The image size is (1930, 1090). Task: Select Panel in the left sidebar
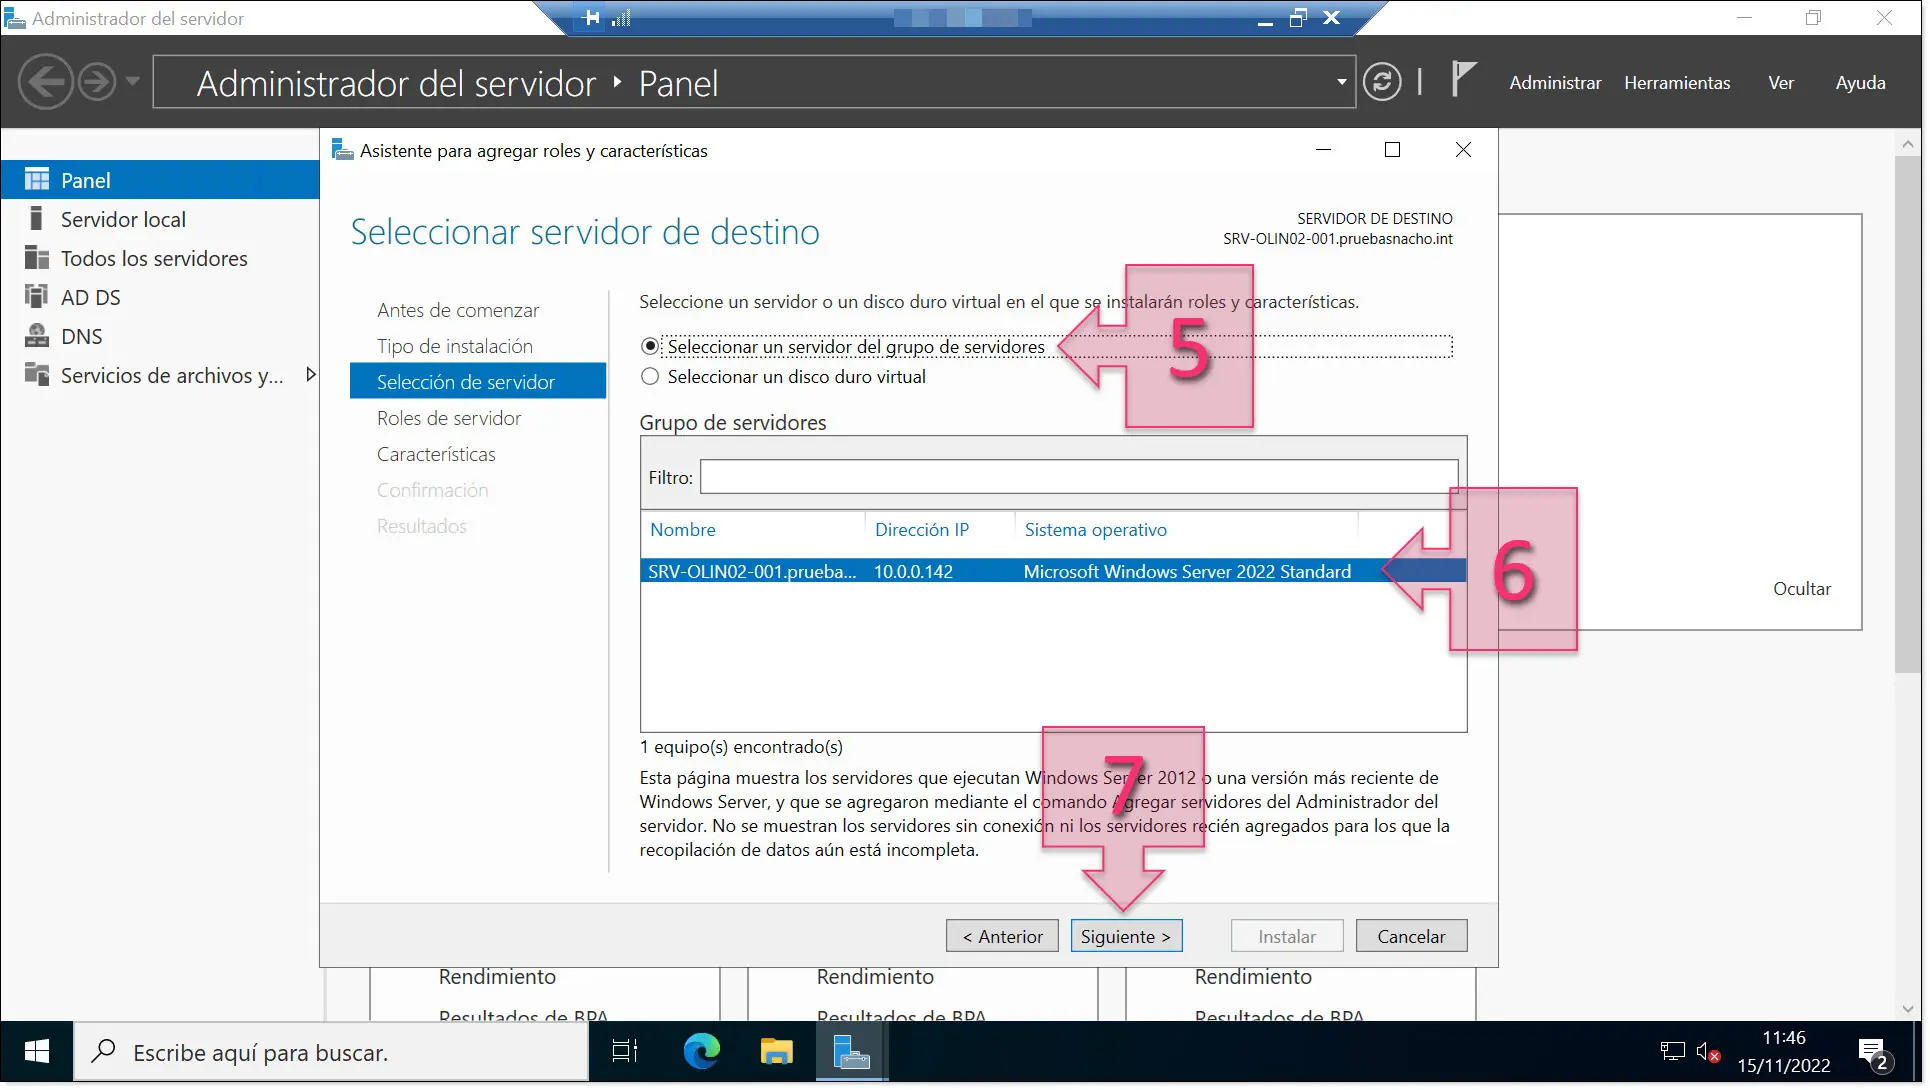pyautogui.click(x=160, y=180)
